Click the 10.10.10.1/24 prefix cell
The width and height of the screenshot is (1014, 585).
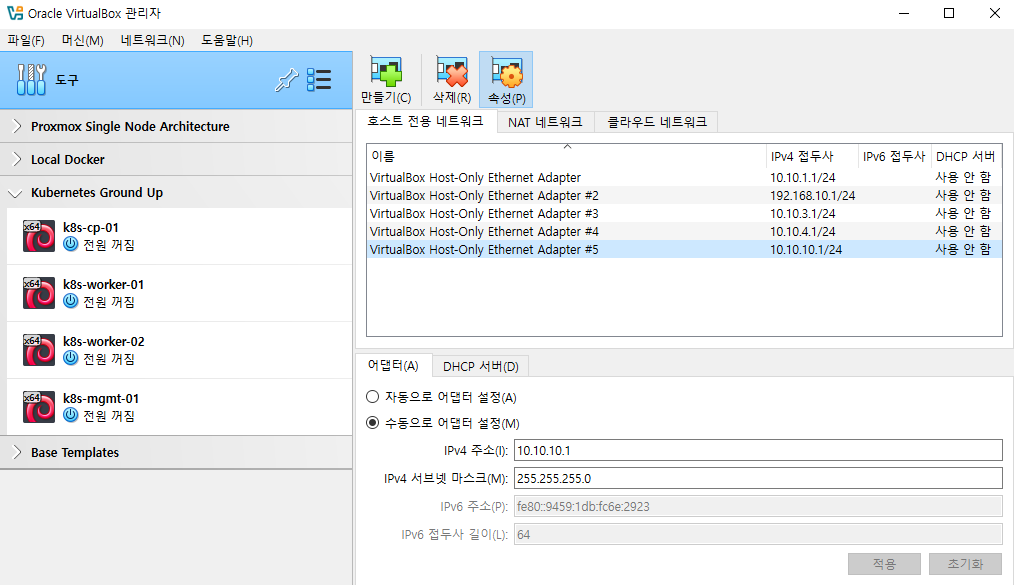pyautogui.click(x=806, y=250)
